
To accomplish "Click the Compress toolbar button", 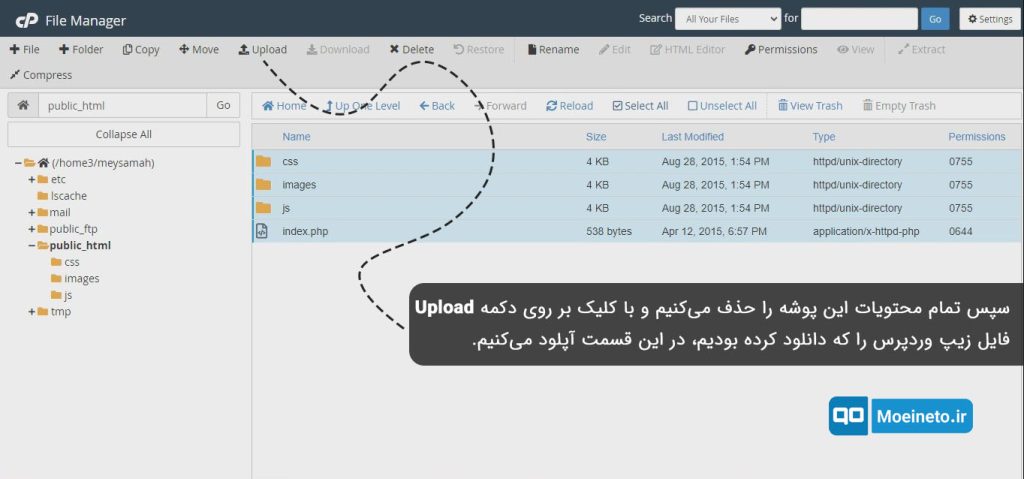I will [41, 75].
